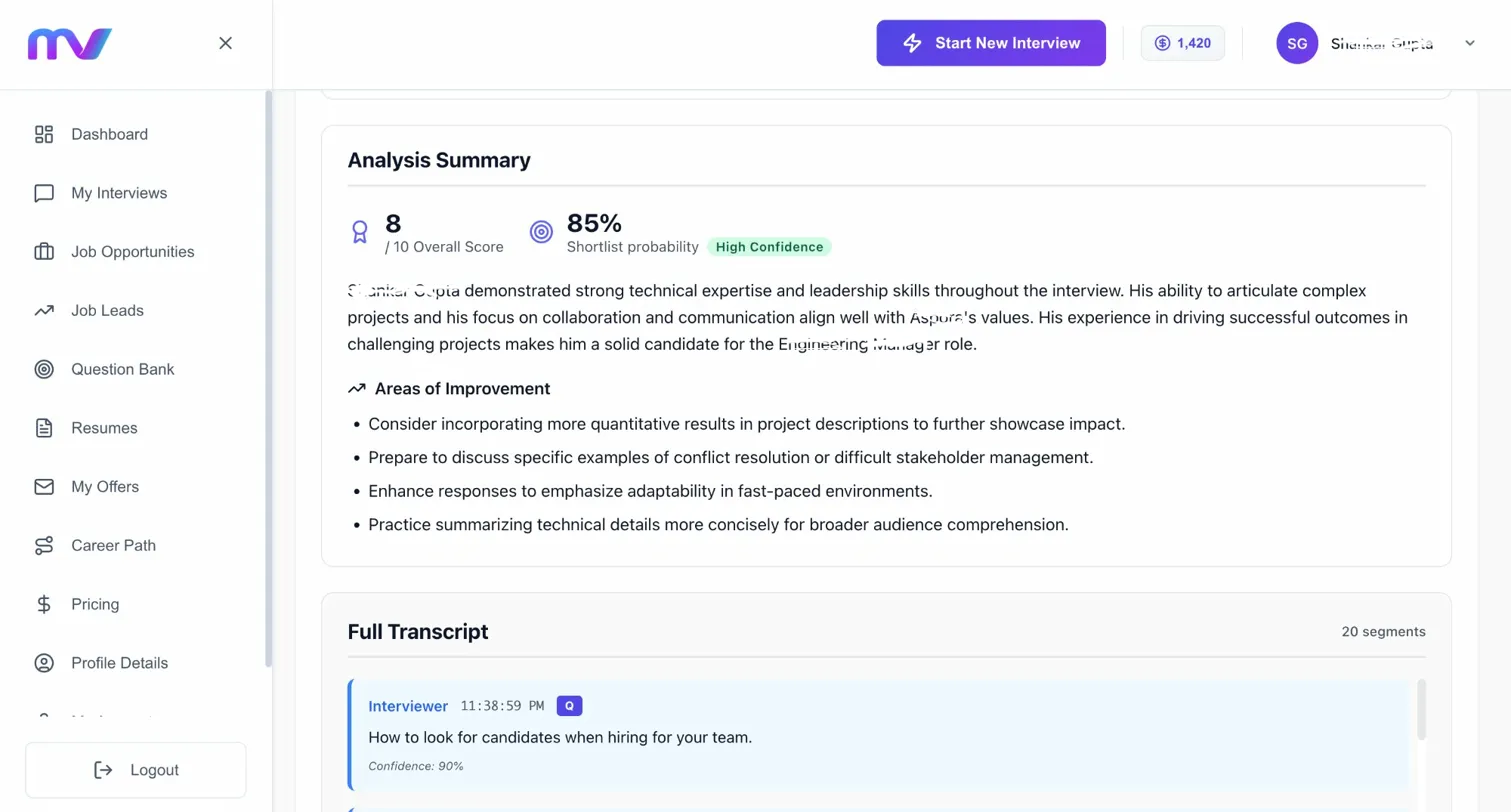1511x812 pixels.
Task: Click the Profile Details user icon
Action: pyautogui.click(x=44, y=663)
